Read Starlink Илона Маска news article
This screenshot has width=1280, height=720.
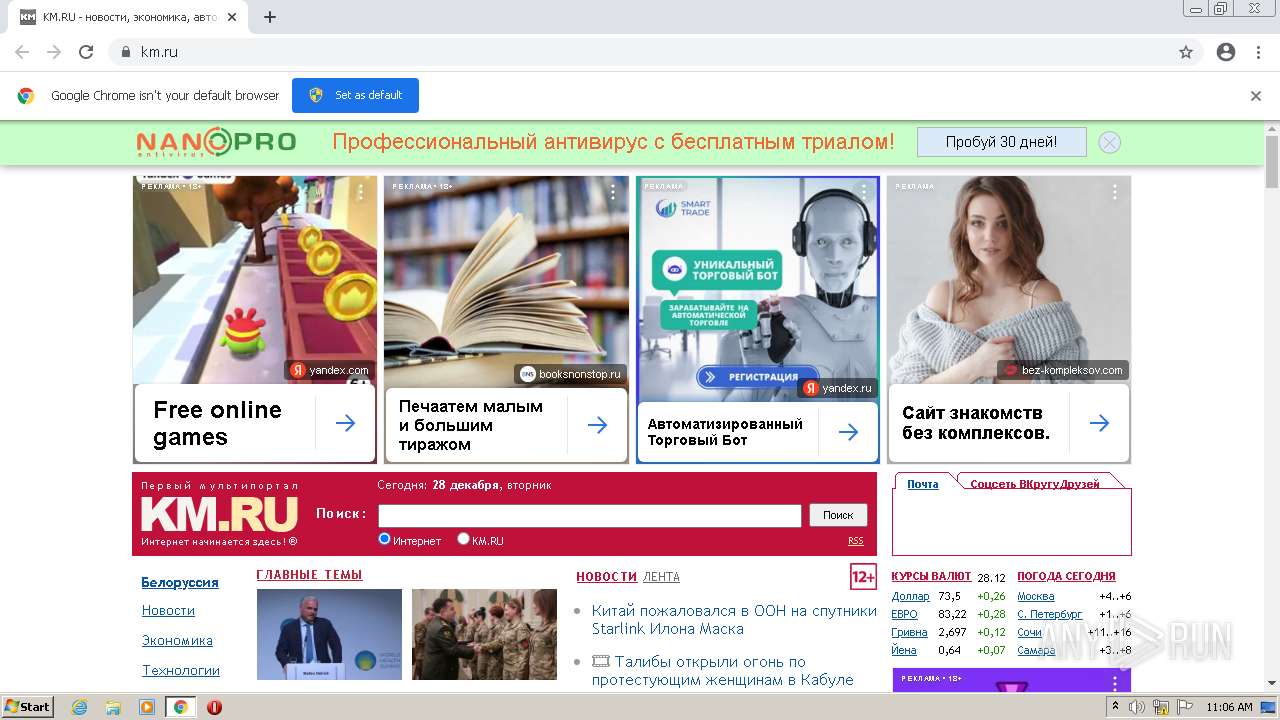pyautogui.click(x=734, y=619)
